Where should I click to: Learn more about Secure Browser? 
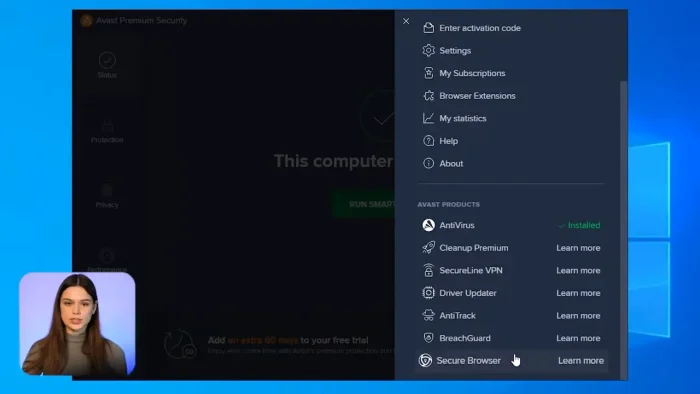click(x=581, y=361)
